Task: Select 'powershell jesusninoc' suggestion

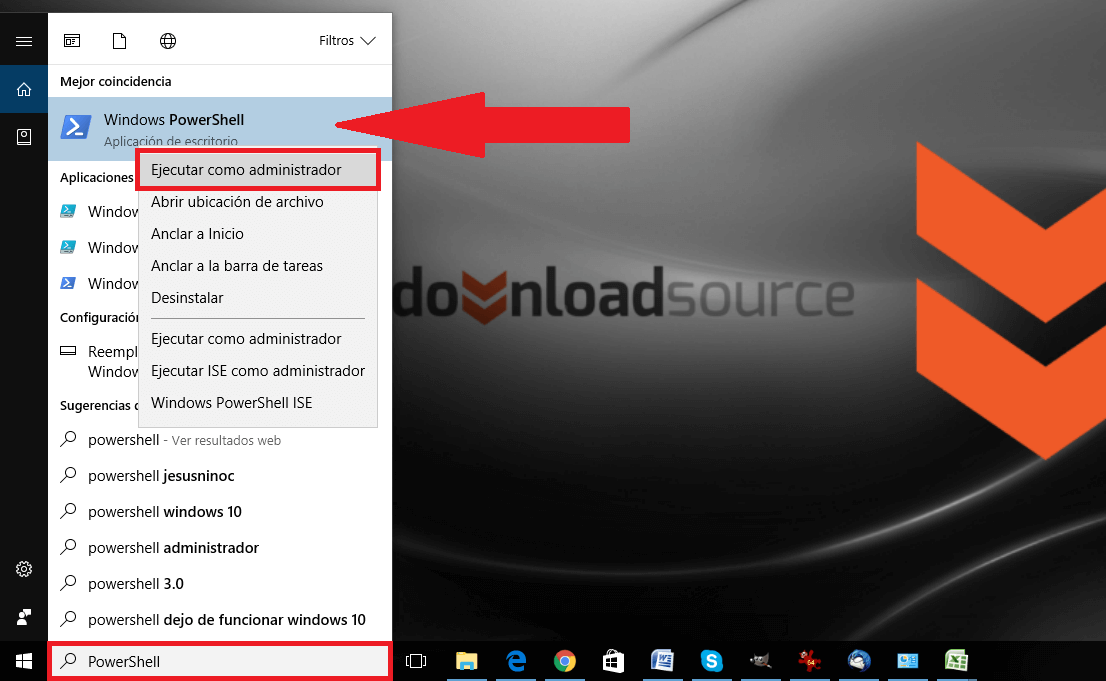Action: pyautogui.click(x=220, y=476)
